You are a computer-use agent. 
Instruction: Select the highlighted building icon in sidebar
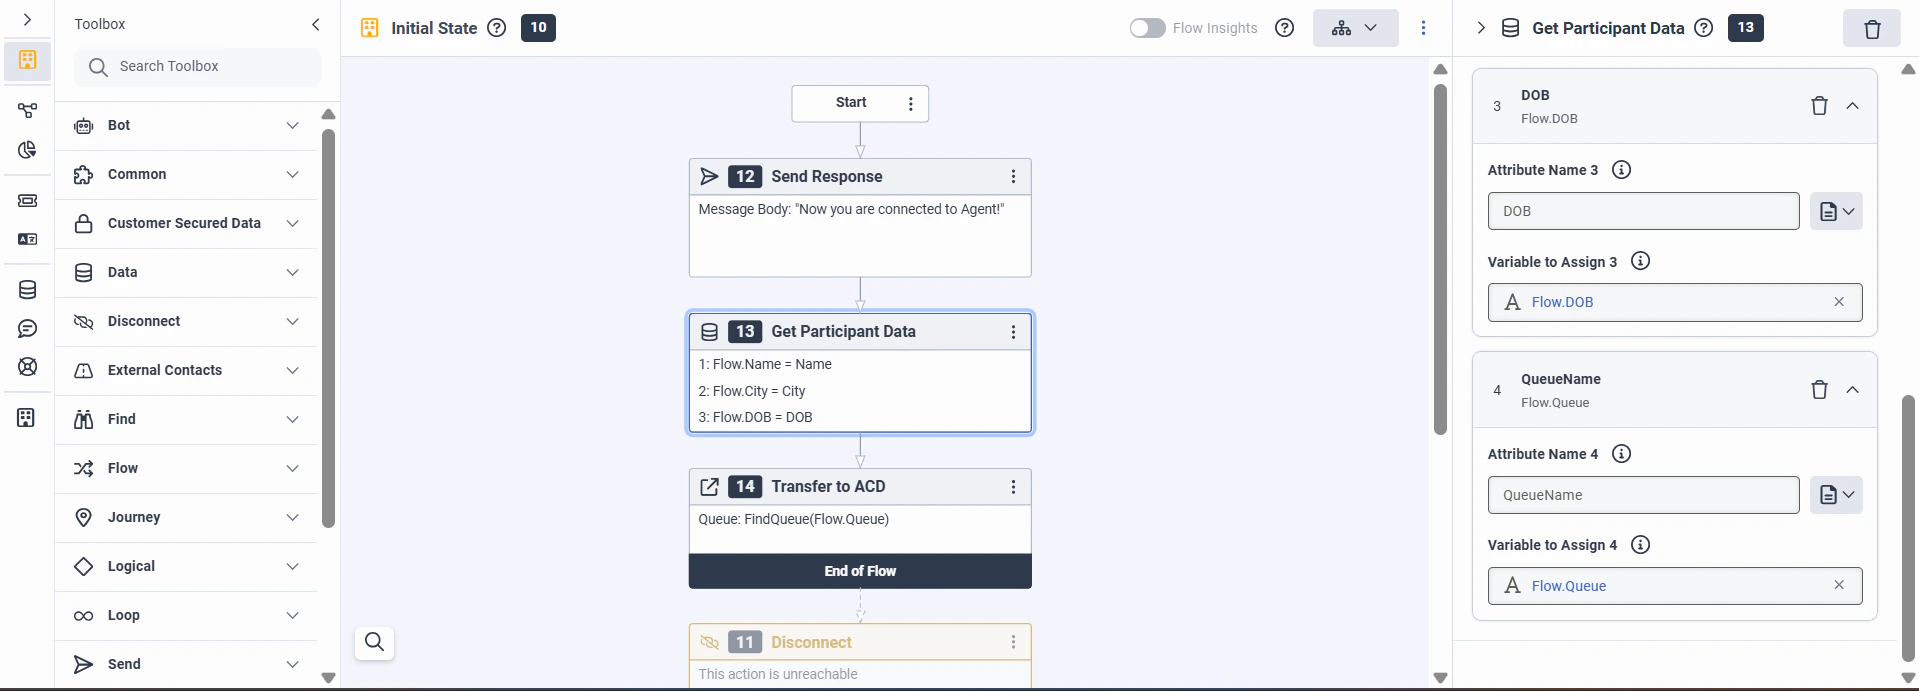pyautogui.click(x=27, y=60)
